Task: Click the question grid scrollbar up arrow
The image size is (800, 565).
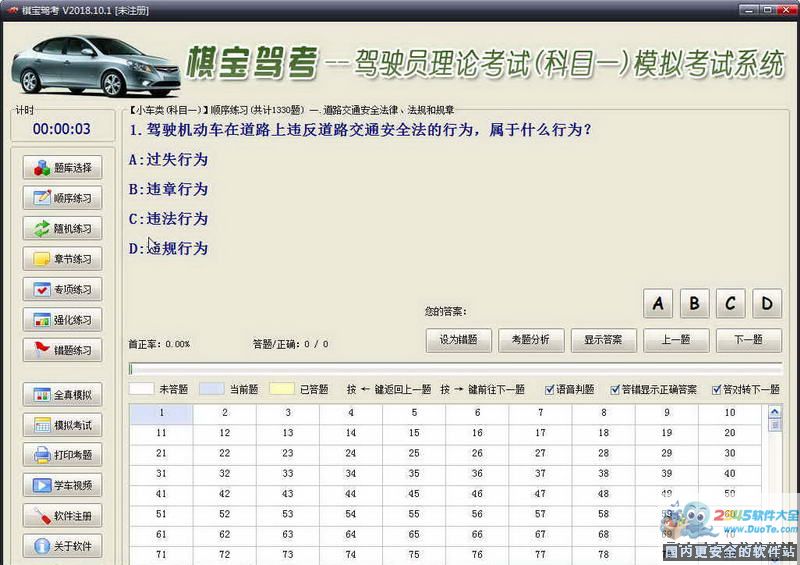Action: (775, 410)
